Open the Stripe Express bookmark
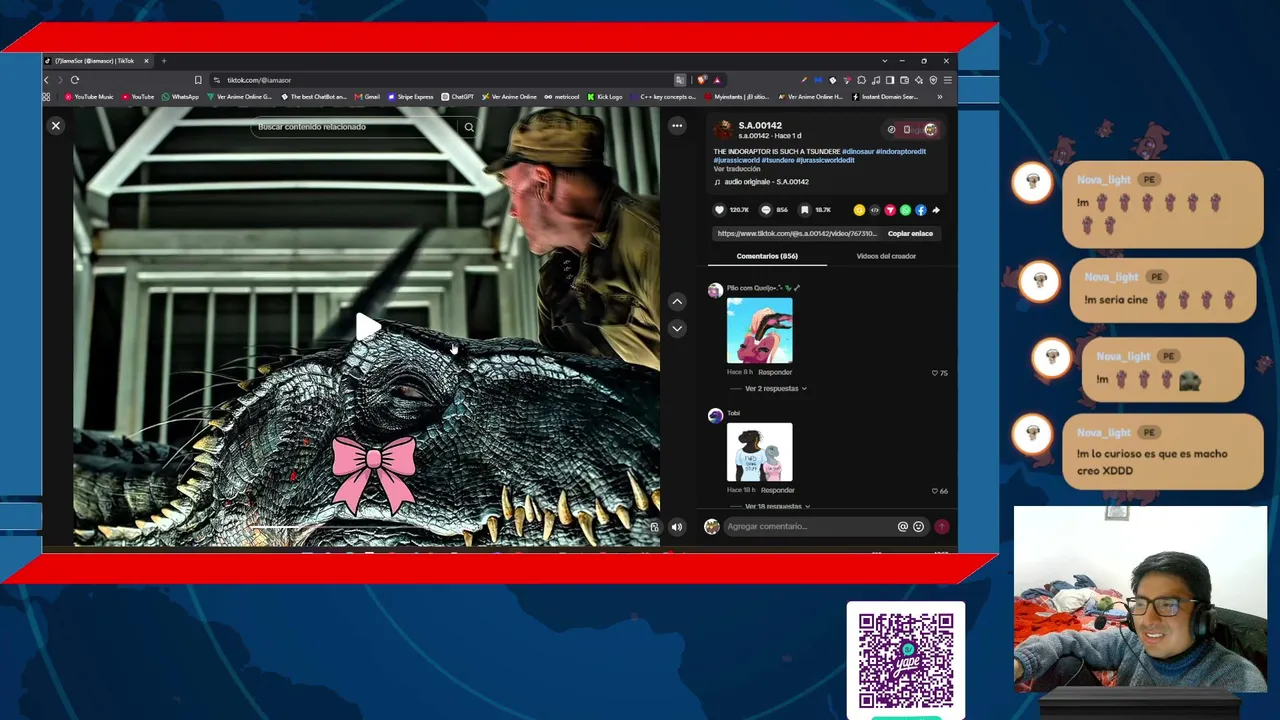 coord(411,97)
